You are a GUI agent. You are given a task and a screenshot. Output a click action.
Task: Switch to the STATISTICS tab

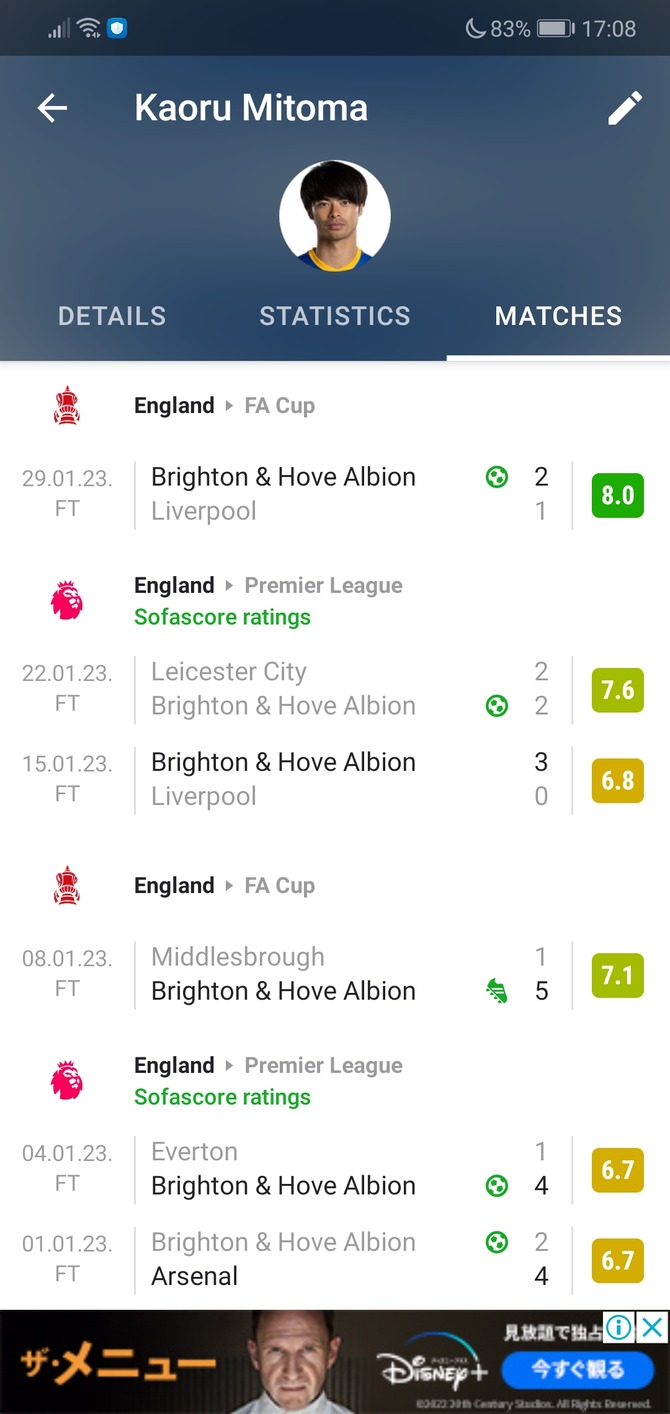coord(335,316)
